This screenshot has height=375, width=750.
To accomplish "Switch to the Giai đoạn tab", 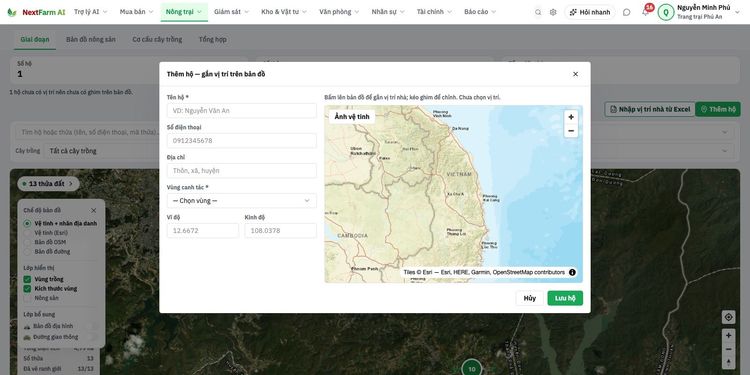I will coord(34,40).
